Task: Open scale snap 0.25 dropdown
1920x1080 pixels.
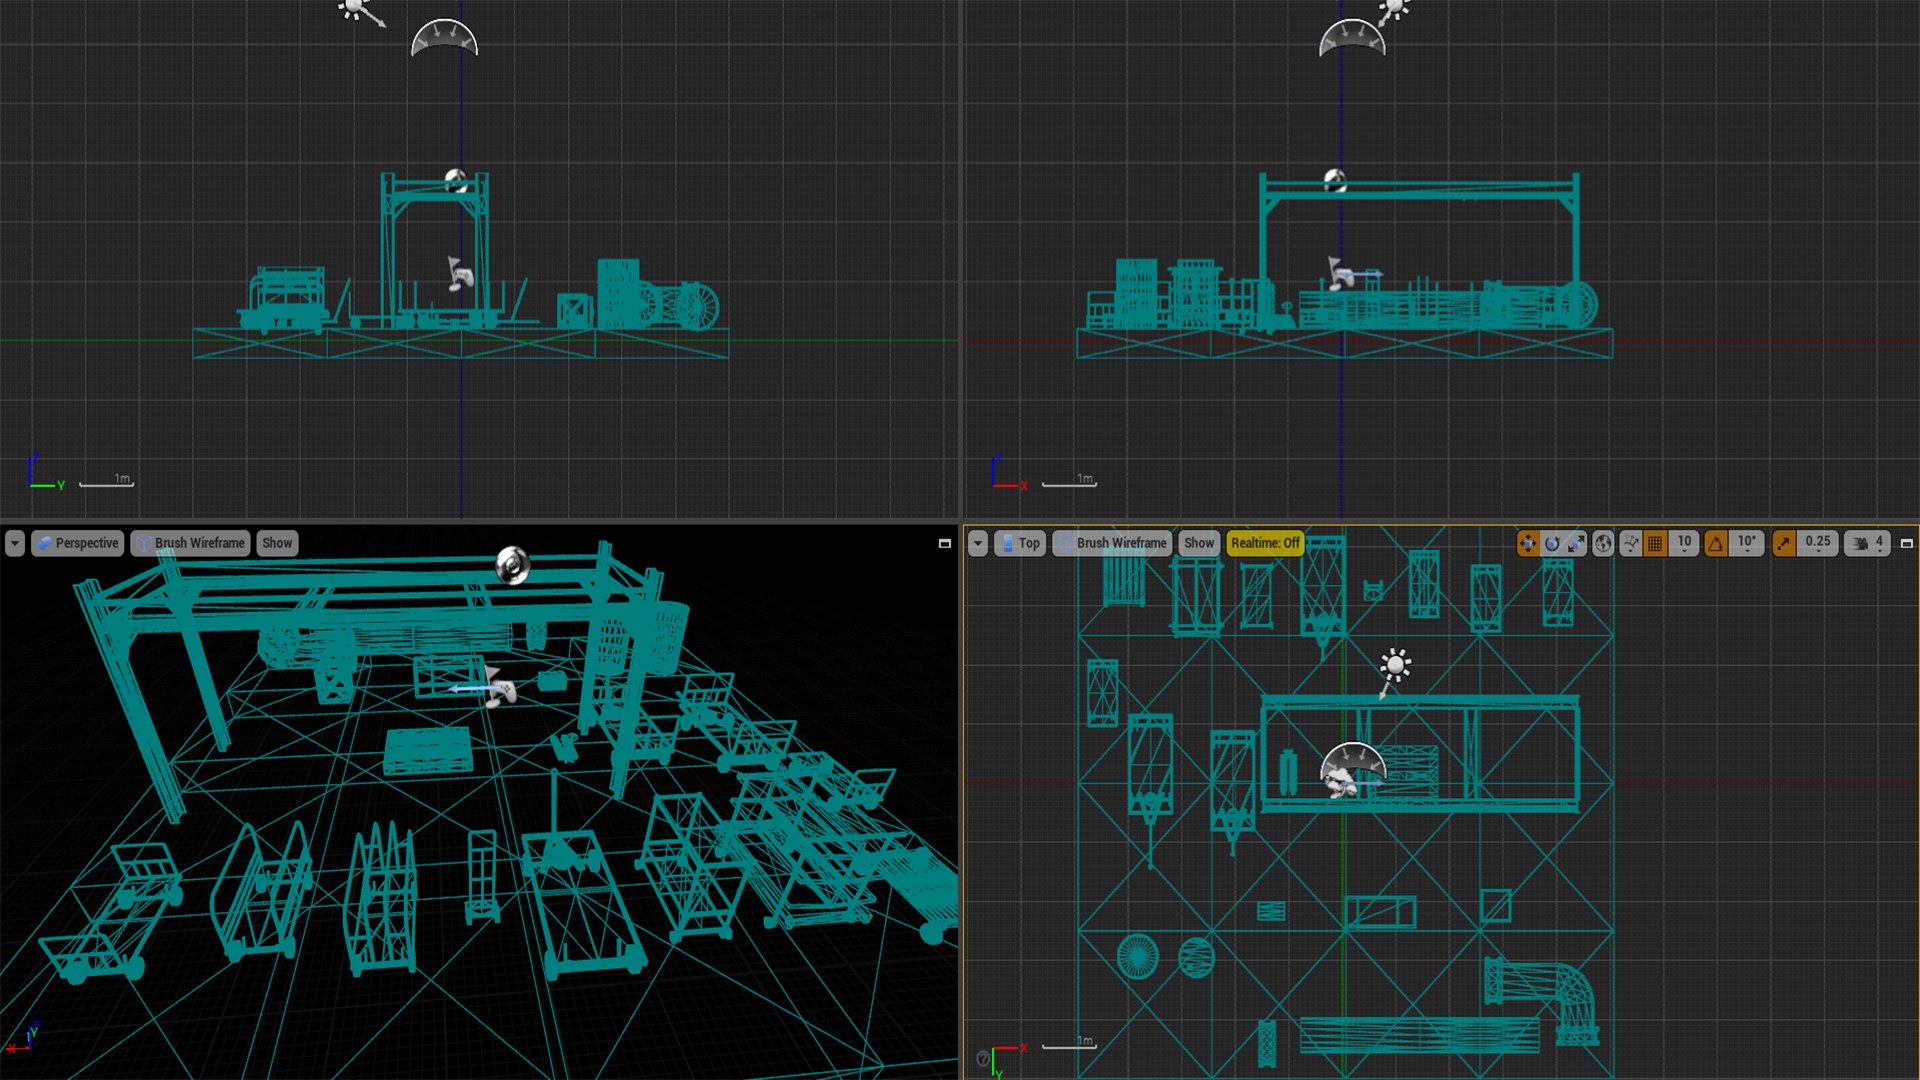Action: 1818,543
